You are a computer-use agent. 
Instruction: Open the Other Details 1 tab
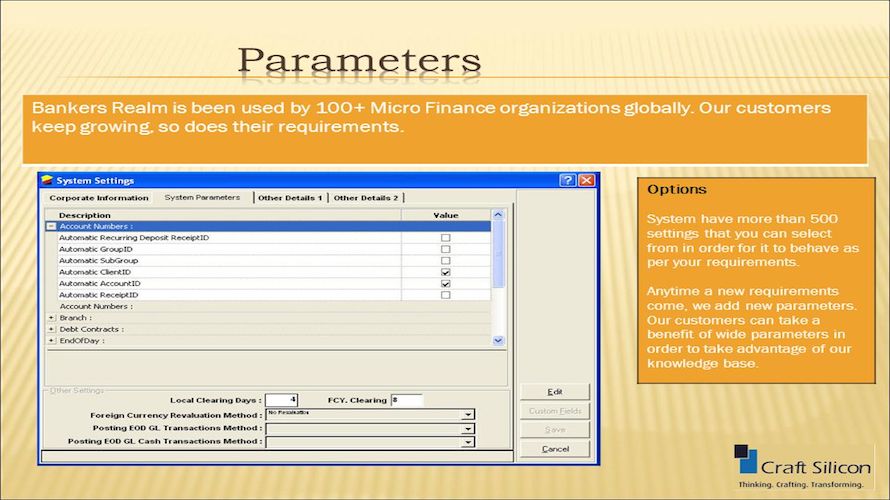pyautogui.click(x=290, y=198)
